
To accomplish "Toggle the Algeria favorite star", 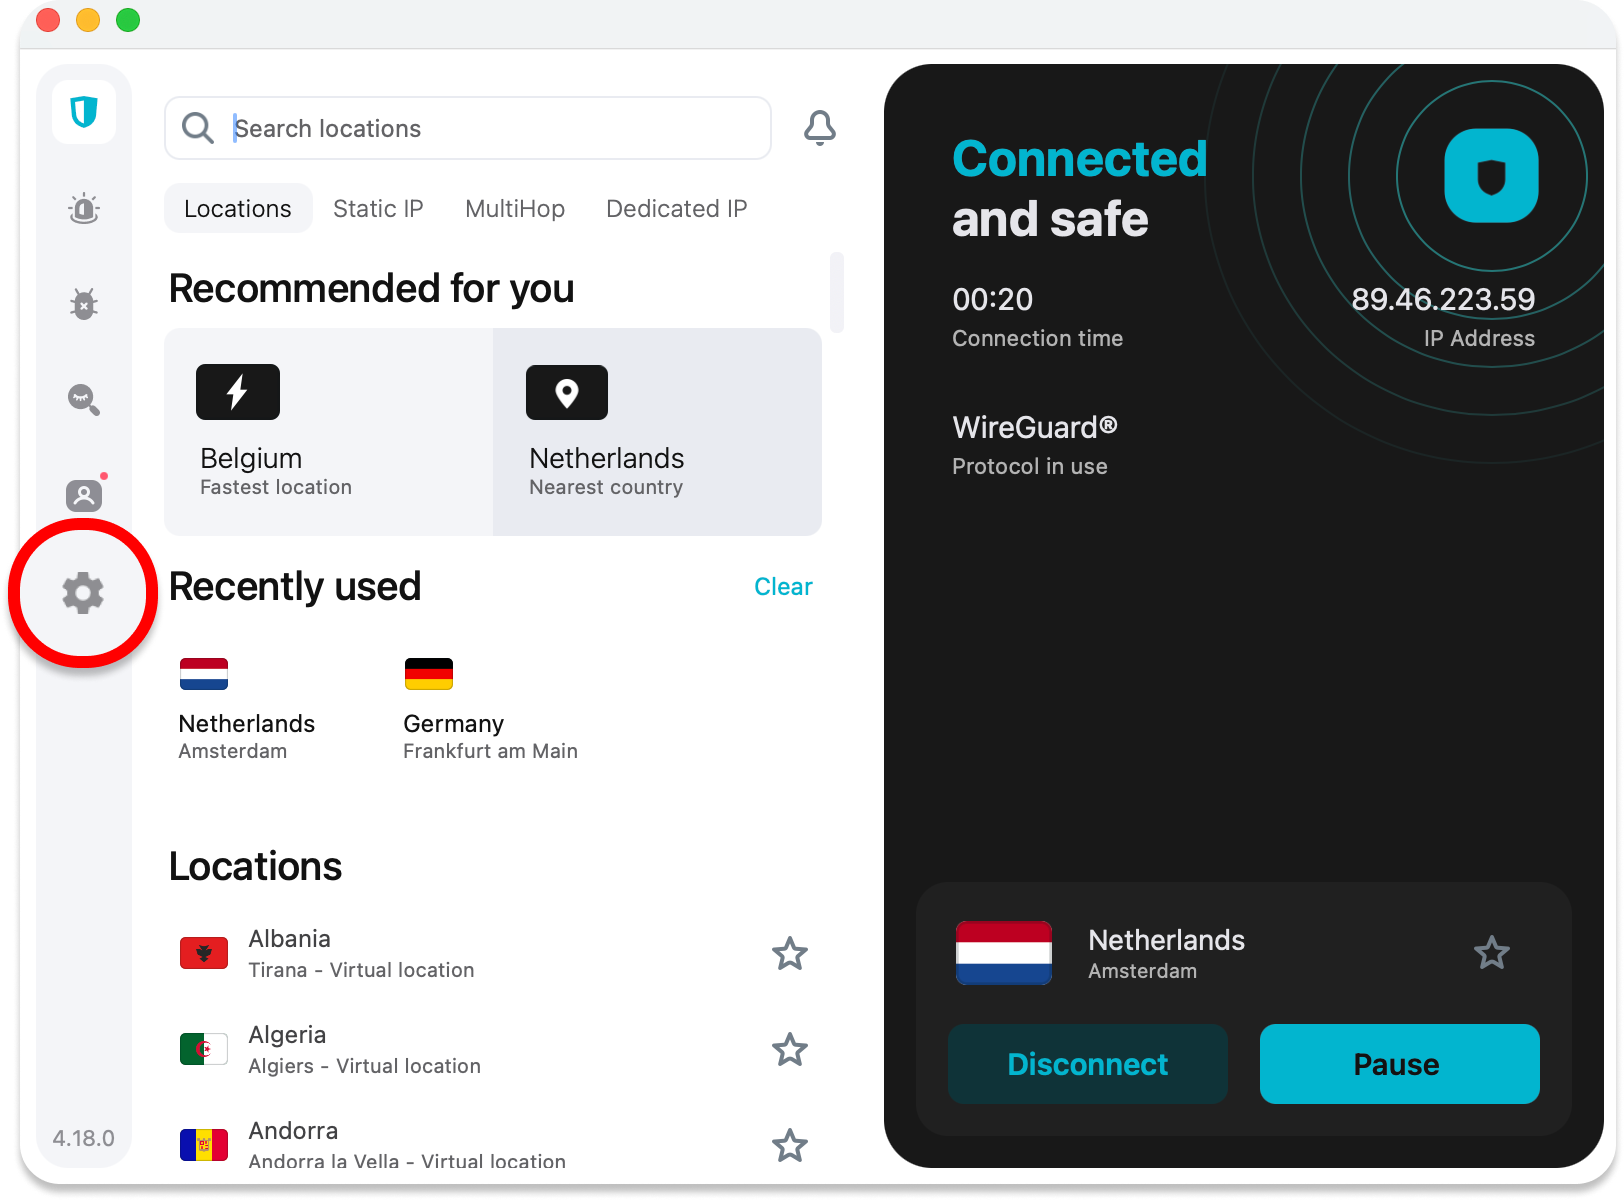I will pyautogui.click(x=790, y=1050).
